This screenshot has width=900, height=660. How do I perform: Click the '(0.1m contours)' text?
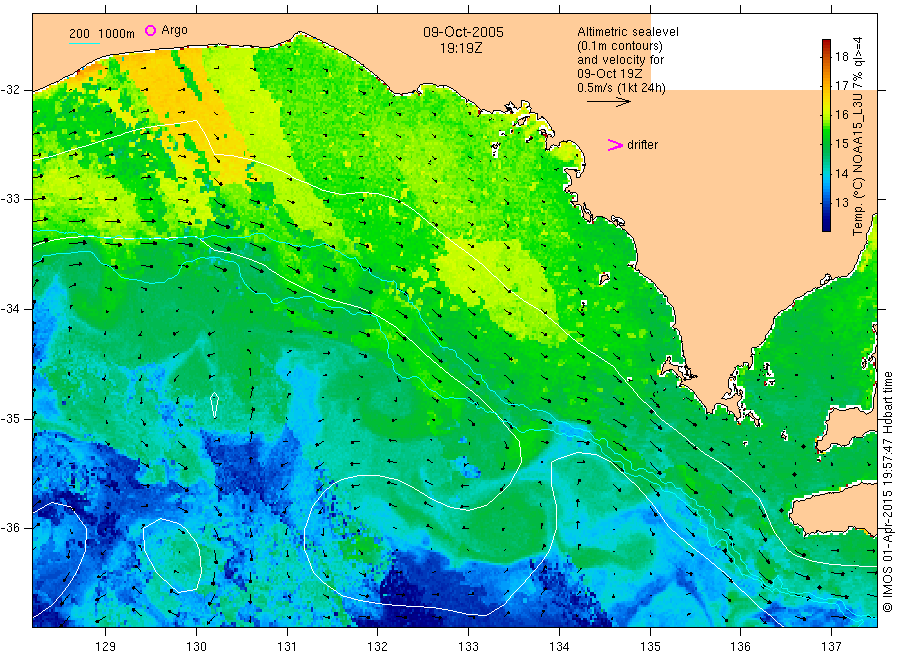tap(620, 46)
